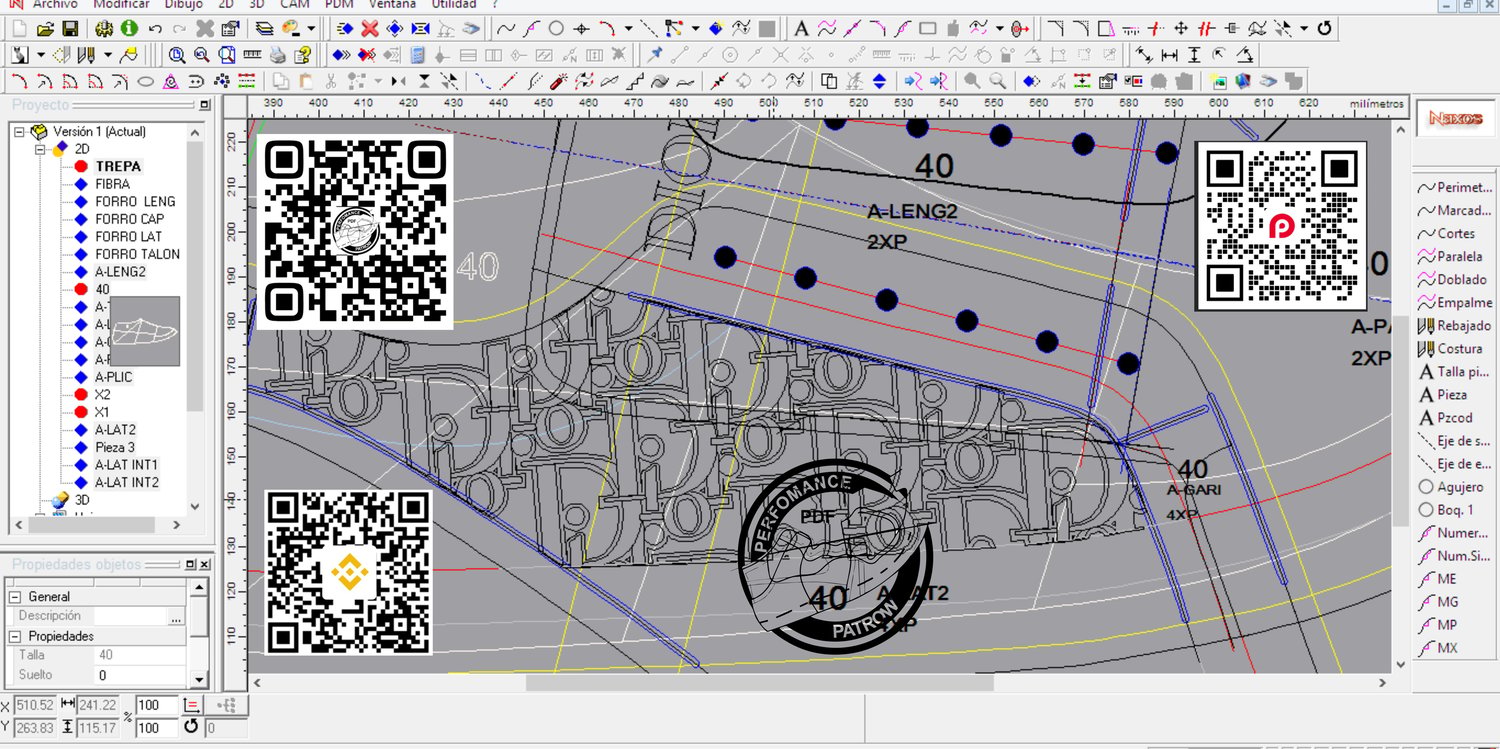Open the Dibujo menu
Viewport: 1500px width, 749px height.
click(x=183, y=5)
